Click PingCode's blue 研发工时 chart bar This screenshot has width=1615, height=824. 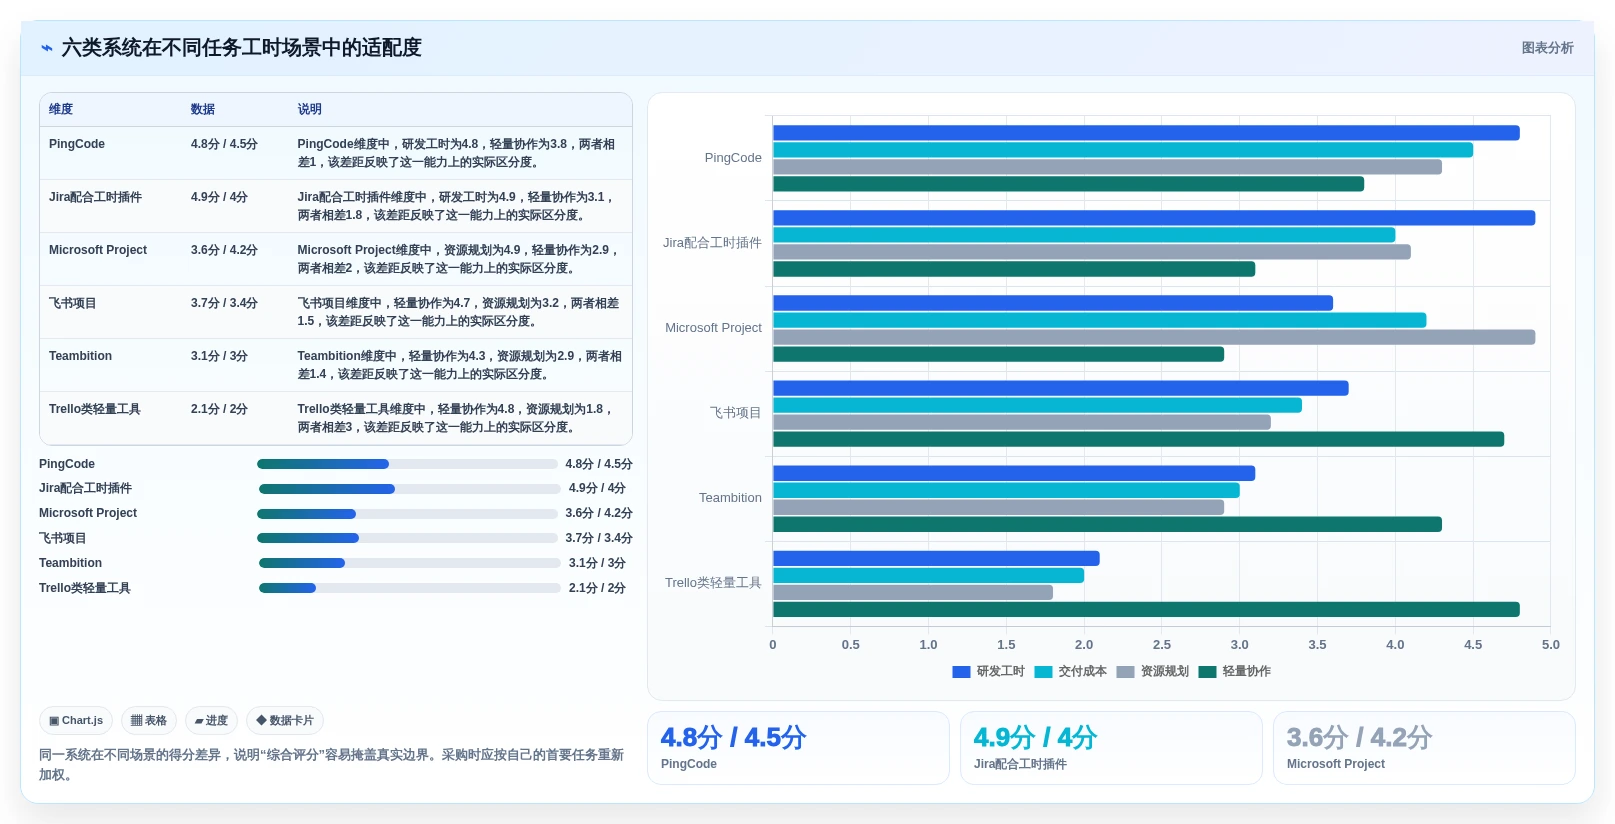pyautogui.click(x=1146, y=133)
